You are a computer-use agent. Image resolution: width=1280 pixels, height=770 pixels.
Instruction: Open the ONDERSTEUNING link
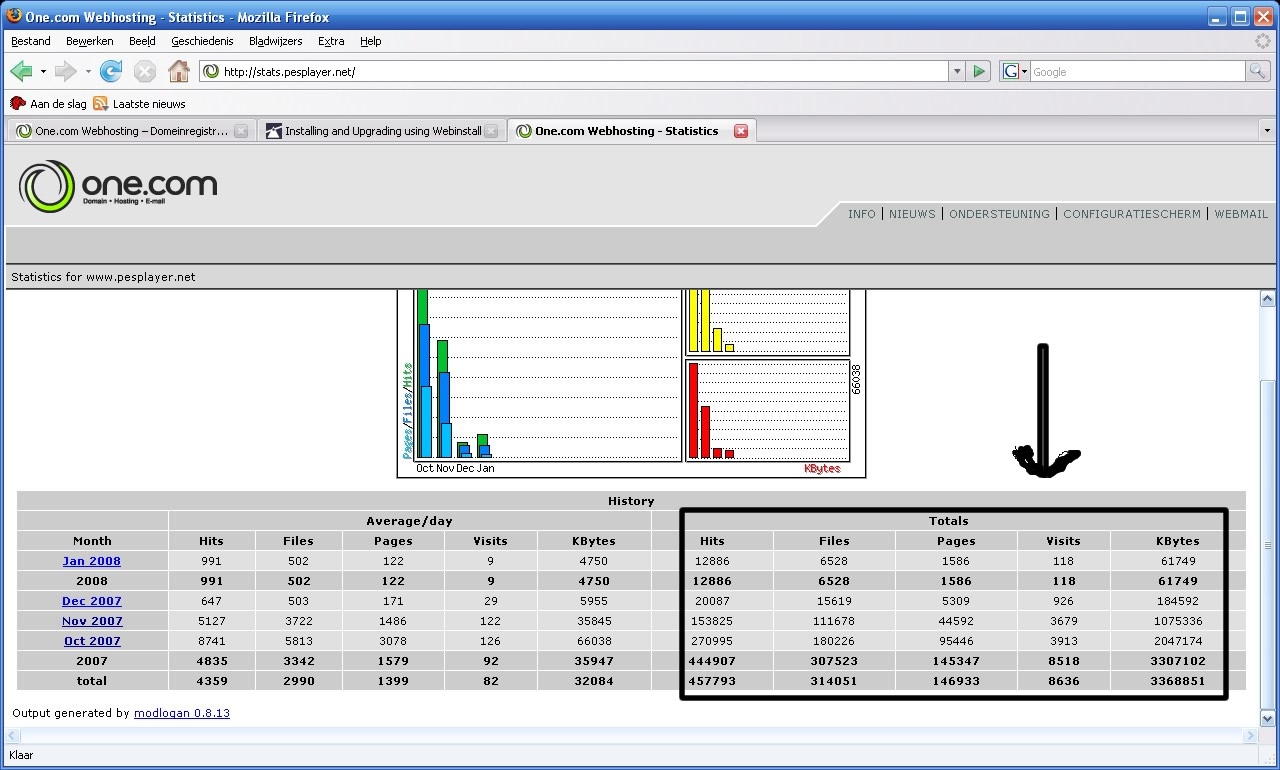[x=999, y=214]
